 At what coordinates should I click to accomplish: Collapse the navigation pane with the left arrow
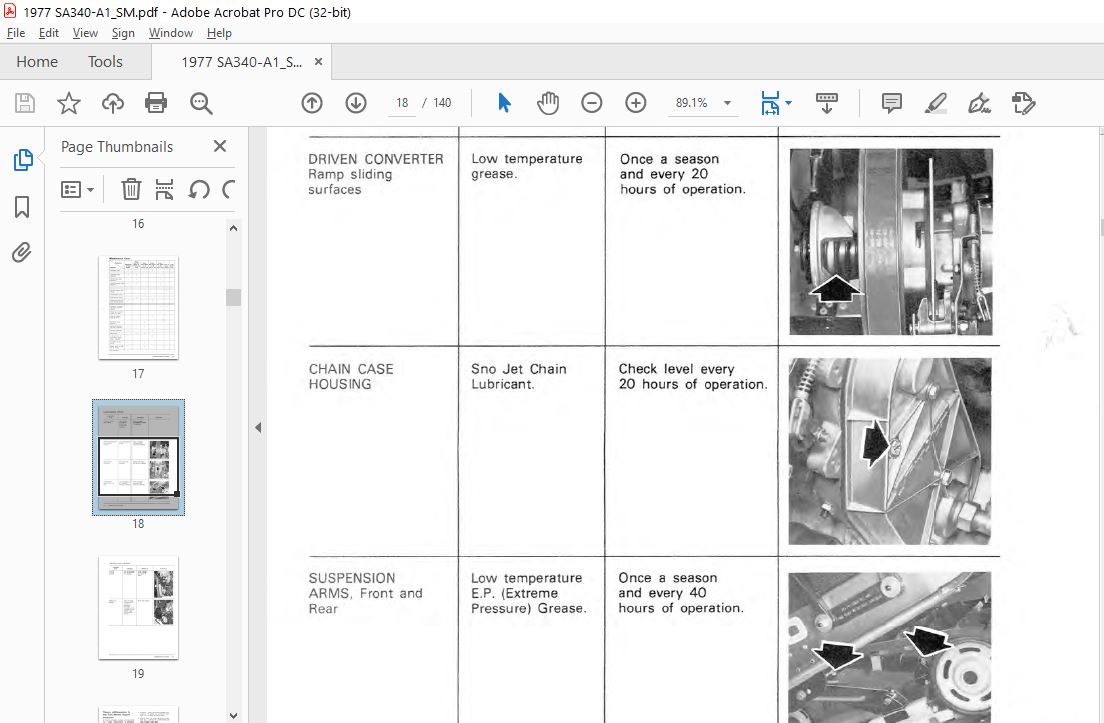coord(258,427)
